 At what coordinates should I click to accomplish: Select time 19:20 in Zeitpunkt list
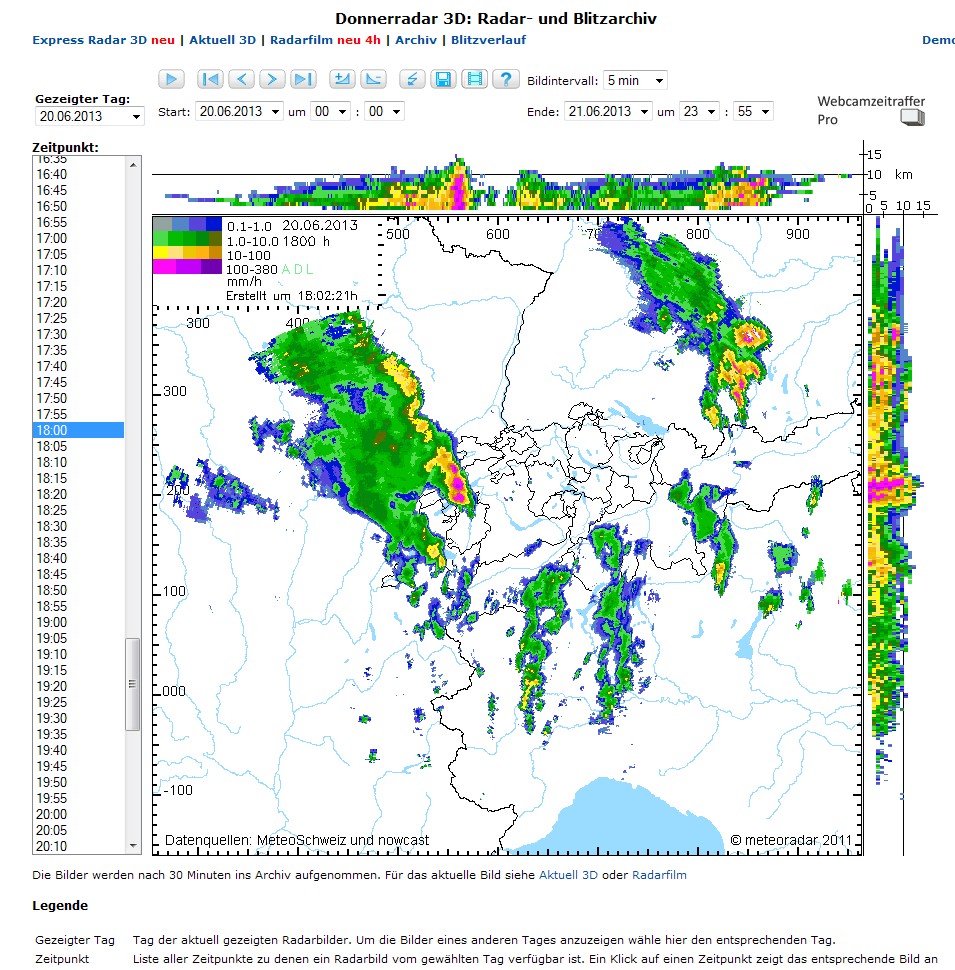pos(79,687)
